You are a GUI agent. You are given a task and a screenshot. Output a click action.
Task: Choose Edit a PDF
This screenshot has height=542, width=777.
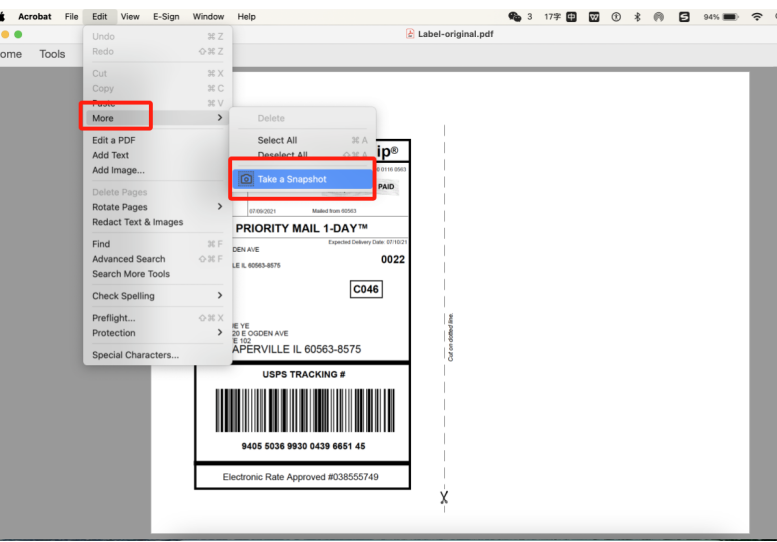158,140
